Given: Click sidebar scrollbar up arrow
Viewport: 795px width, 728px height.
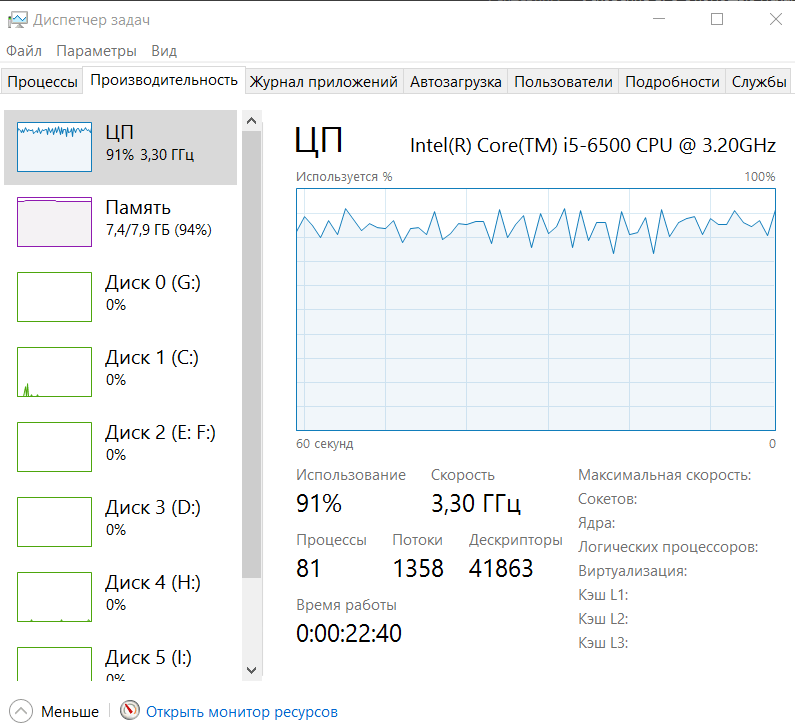Looking at the screenshot, I should [x=251, y=121].
